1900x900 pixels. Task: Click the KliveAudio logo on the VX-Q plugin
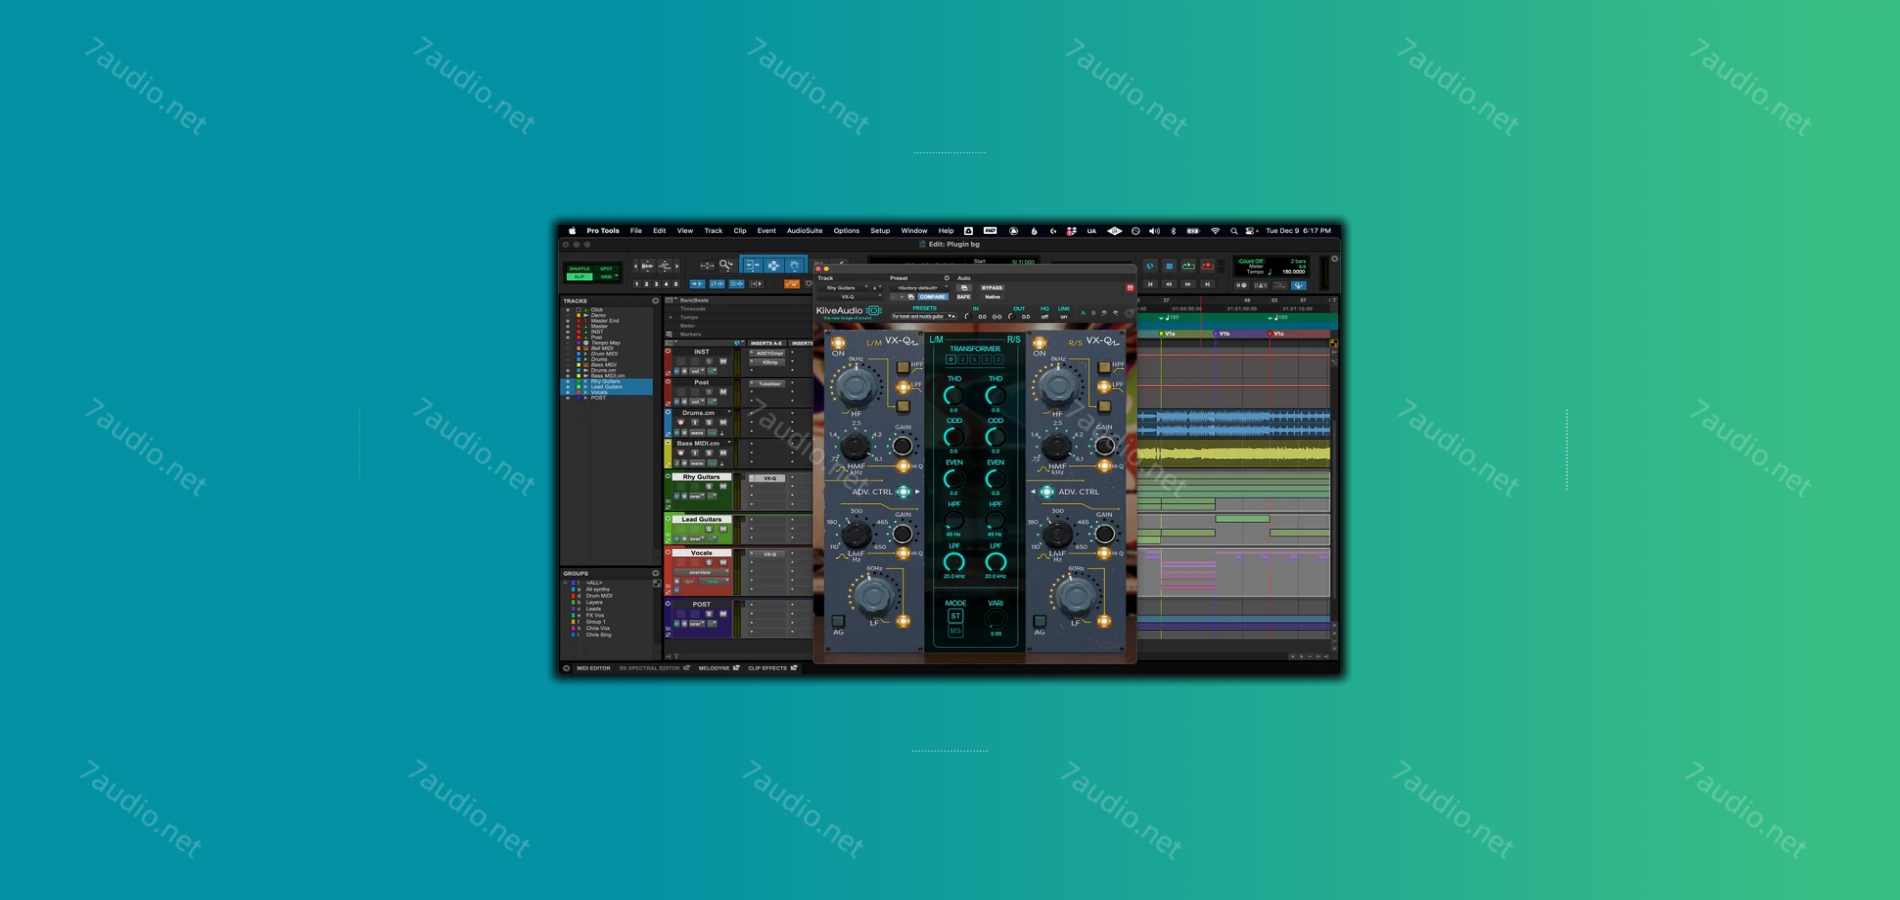coord(838,310)
